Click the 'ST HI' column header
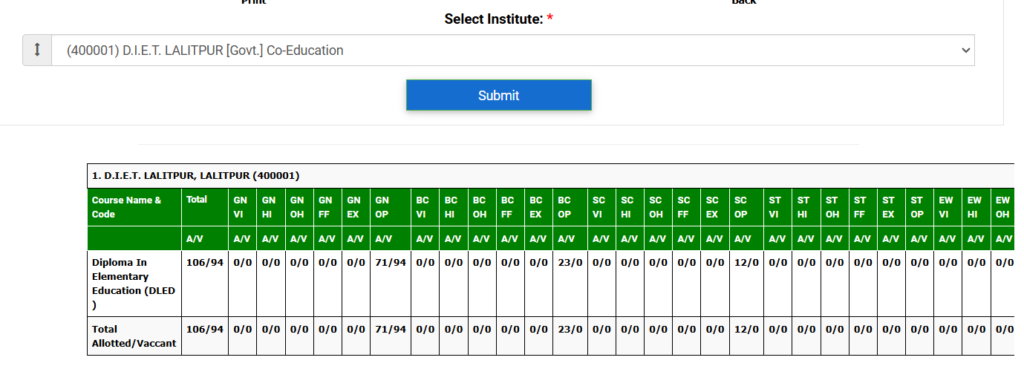Image resolution: width=1024 pixels, height=389 pixels. pos(806,207)
